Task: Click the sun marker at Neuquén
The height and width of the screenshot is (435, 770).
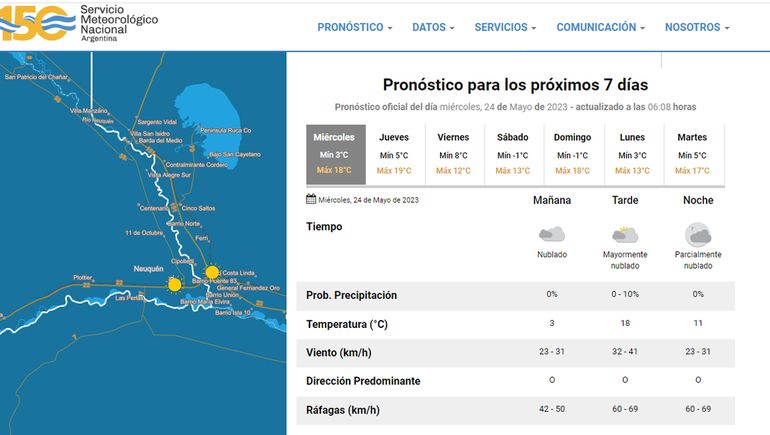Action: (175, 285)
